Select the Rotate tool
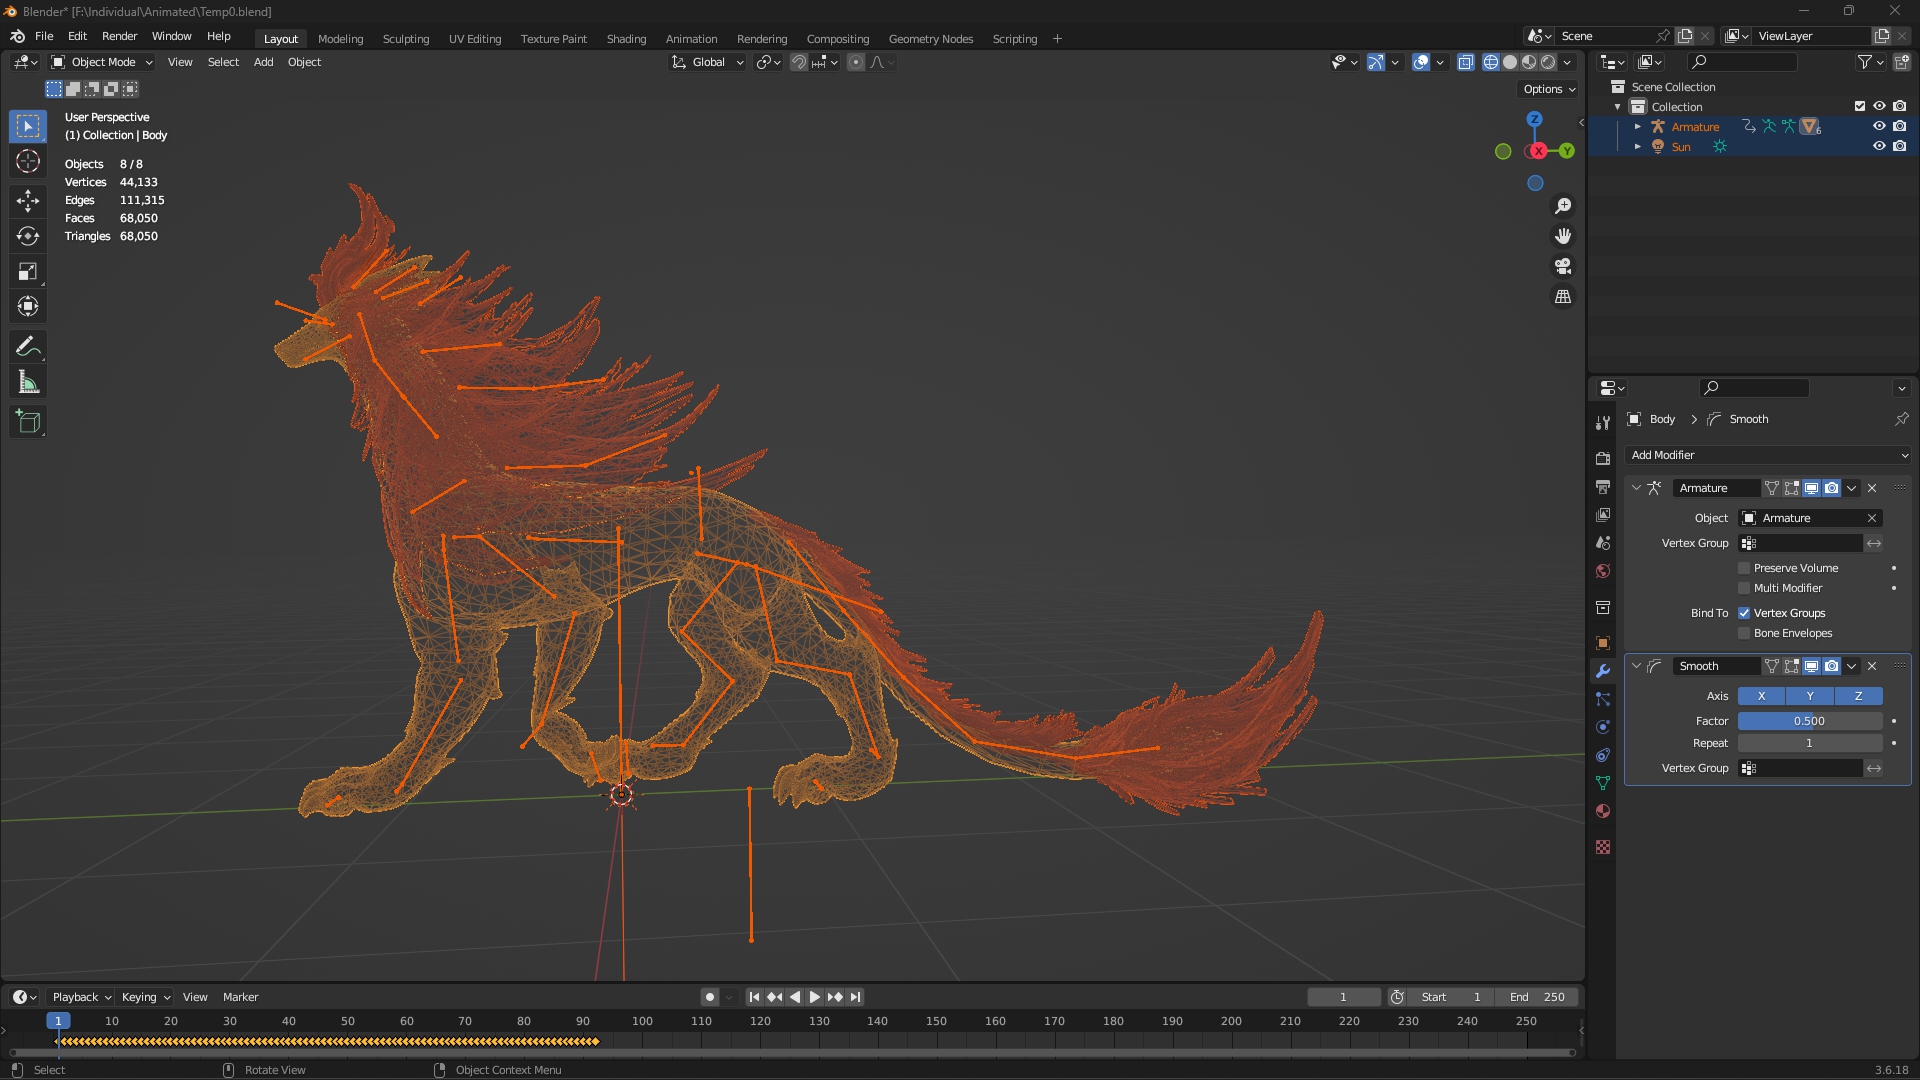The height and width of the screenshot is (1080, 1920). pyautogui.click(x=28, y=236)
